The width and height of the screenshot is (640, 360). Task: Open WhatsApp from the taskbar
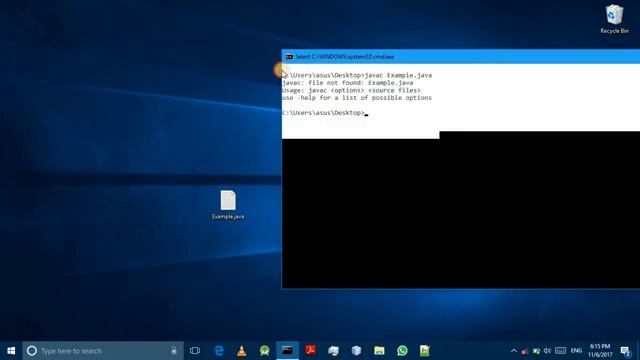pos(402,351)
